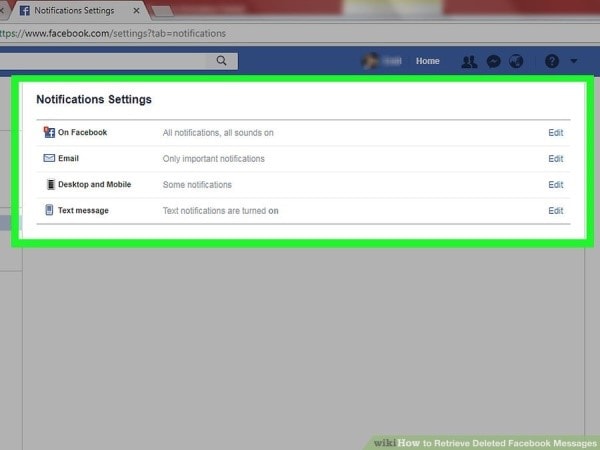600x450 pixels.
Task: Click the Text message phone icon
Action: click(x=49, y=210)
